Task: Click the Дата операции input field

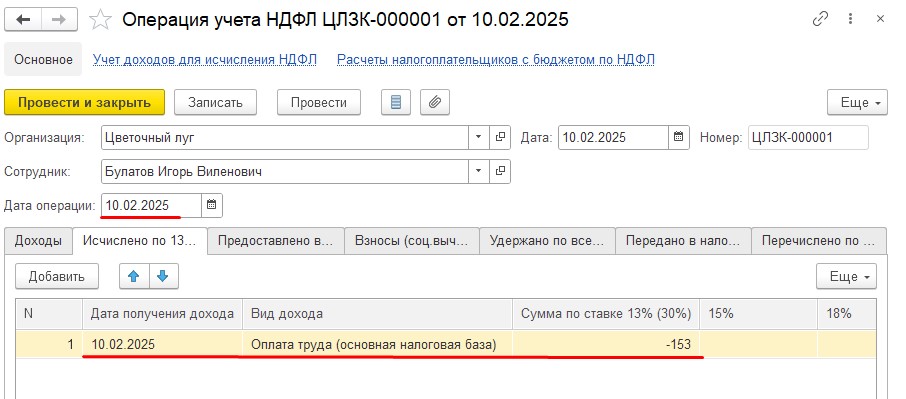Action: point(151,205)
